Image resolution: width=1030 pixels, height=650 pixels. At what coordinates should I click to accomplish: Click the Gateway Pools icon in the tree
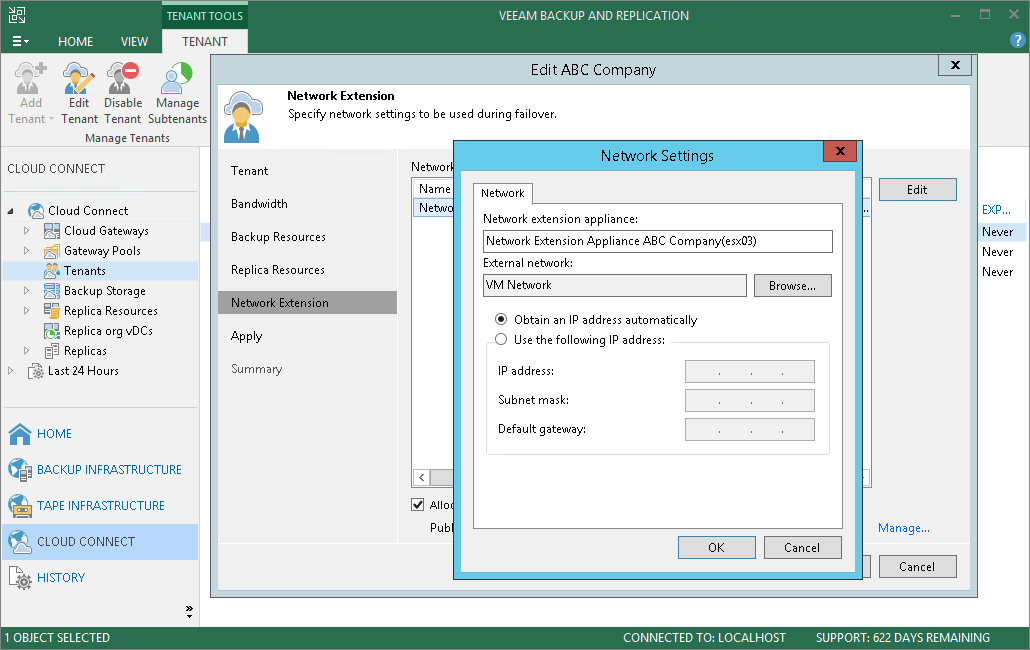point(52,251)
